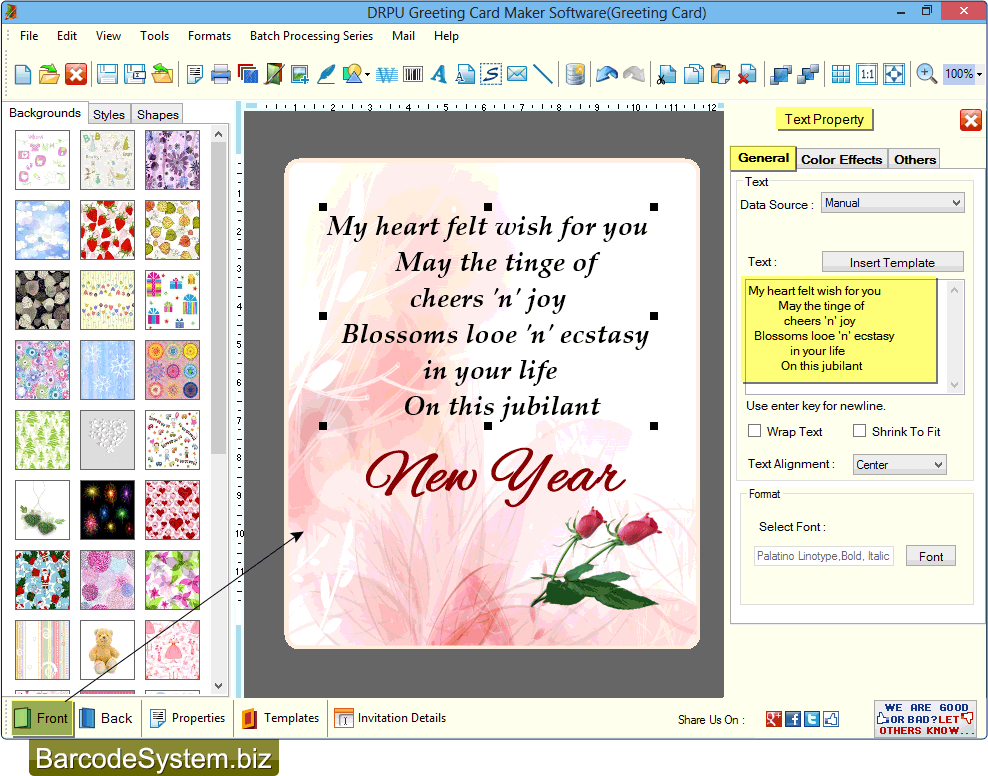The image size is (988, 776).
Task: Share on Google Plus icon
Action: [x=774, y=719]
